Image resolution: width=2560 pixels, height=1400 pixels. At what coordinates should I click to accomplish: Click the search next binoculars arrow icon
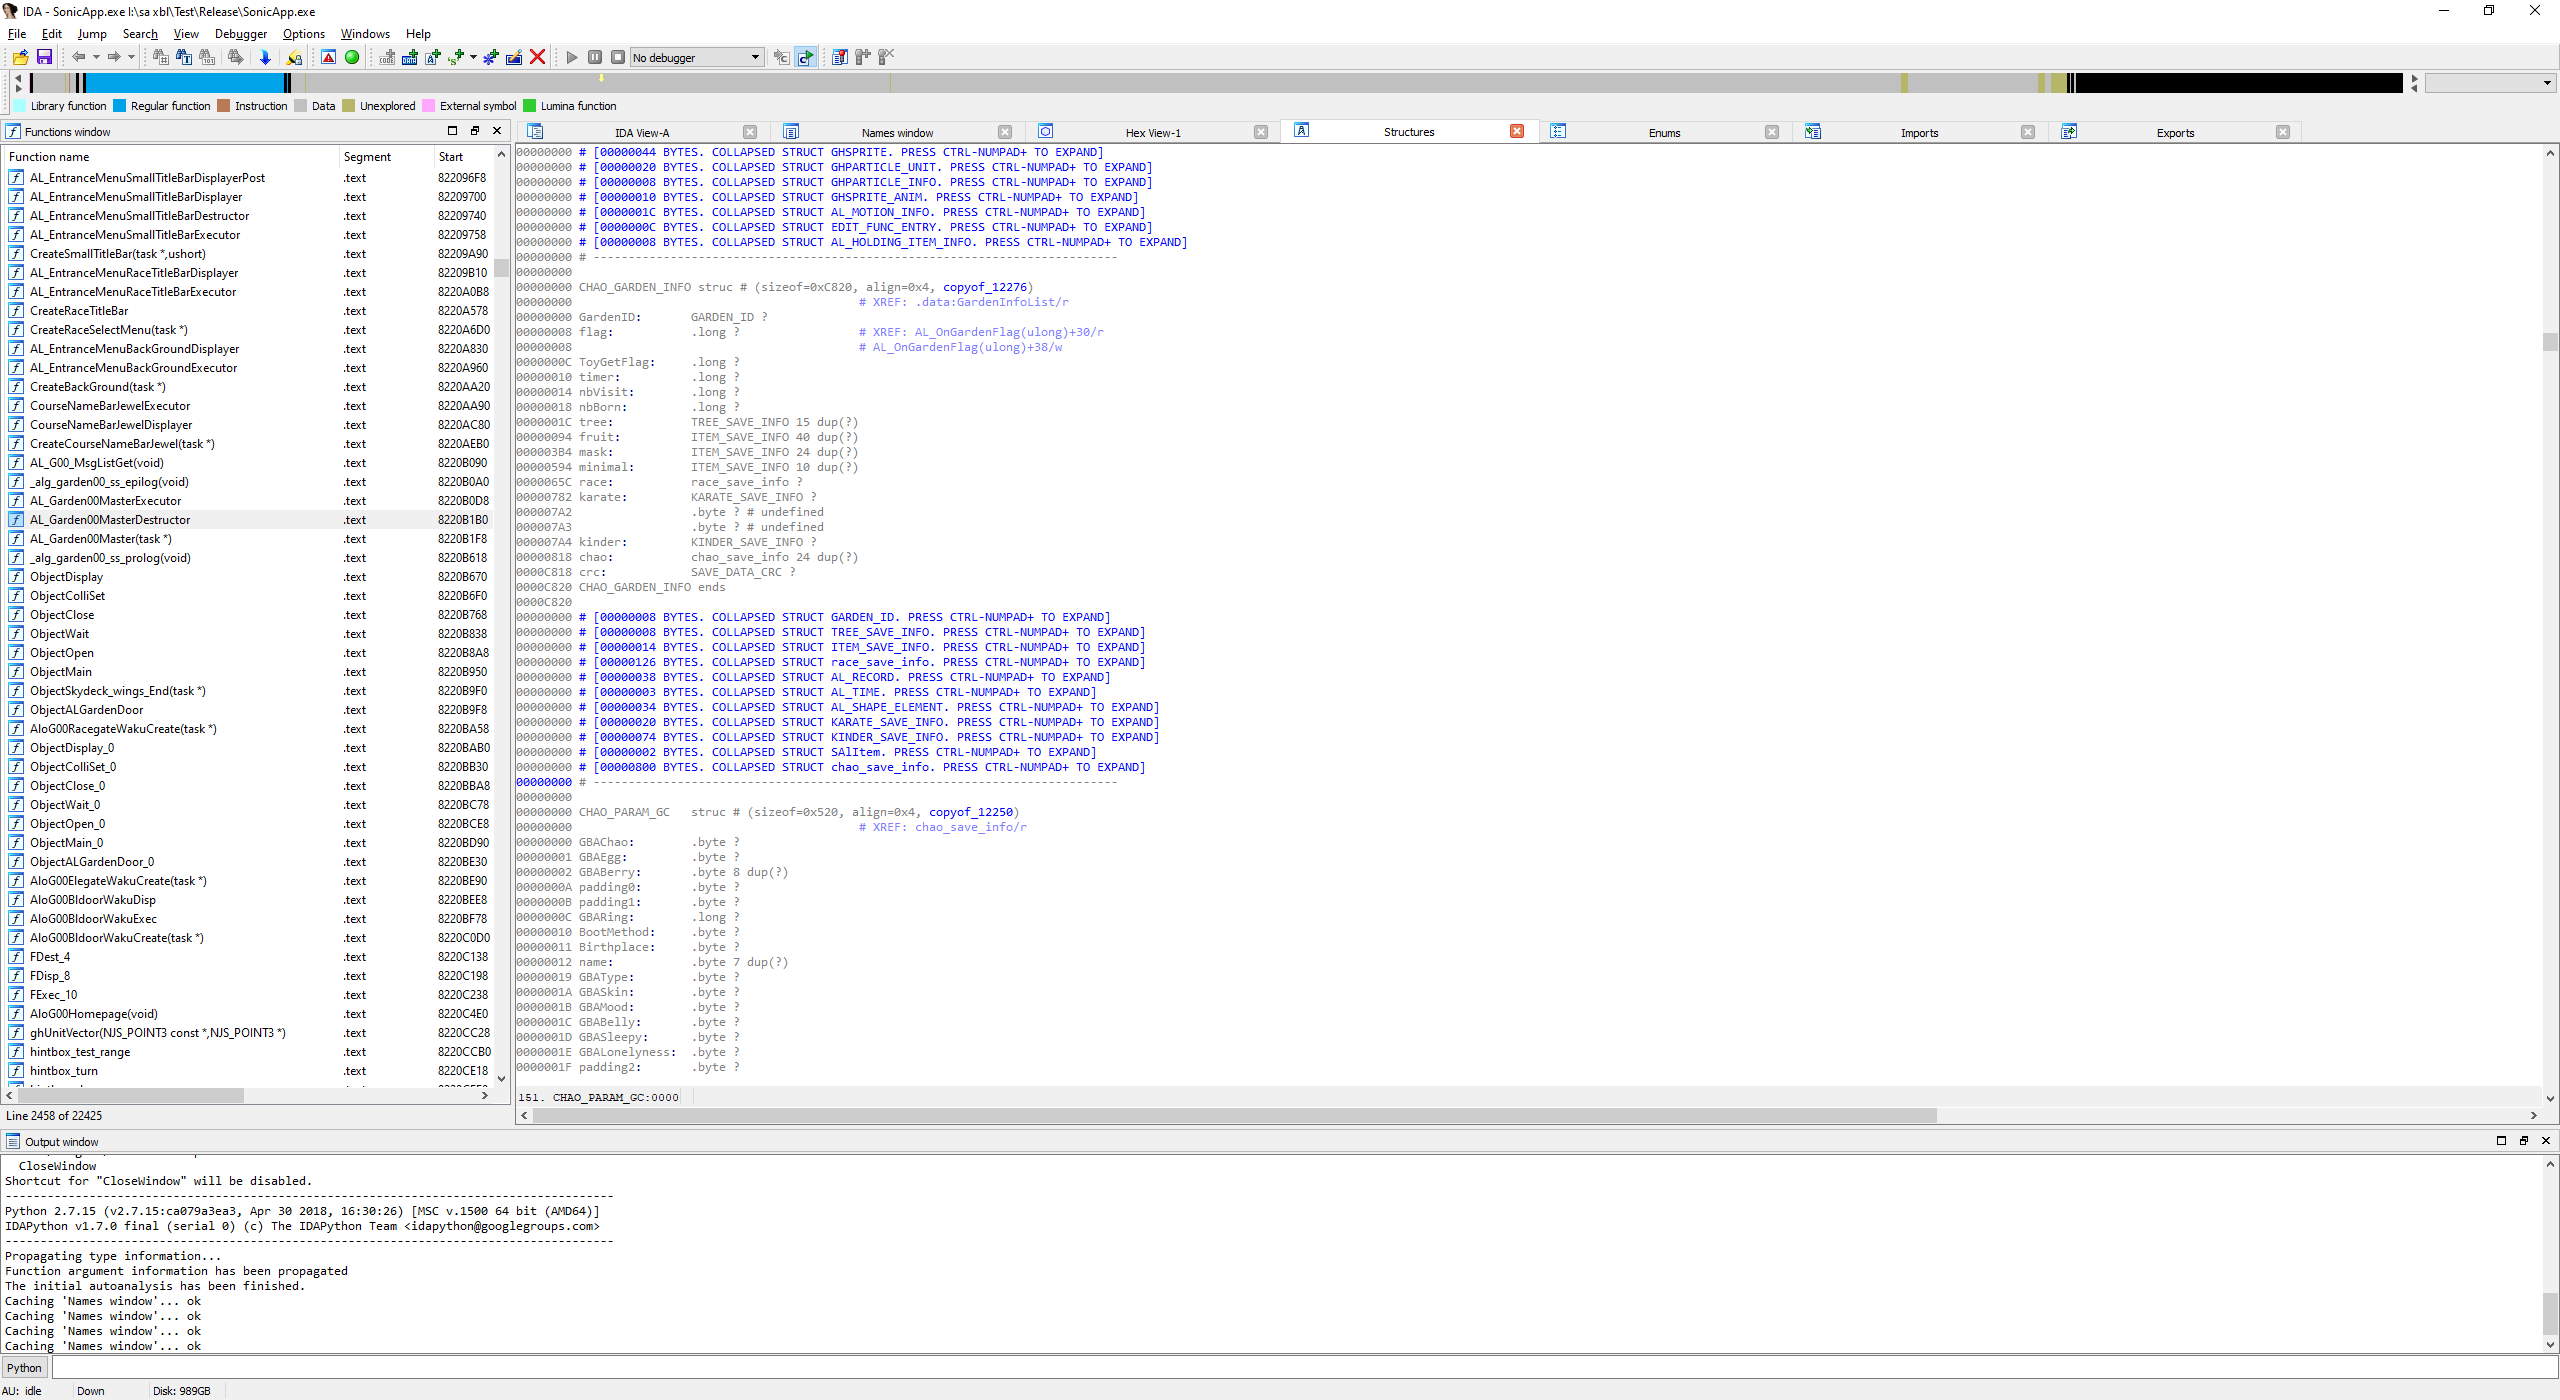click(235, 57)
